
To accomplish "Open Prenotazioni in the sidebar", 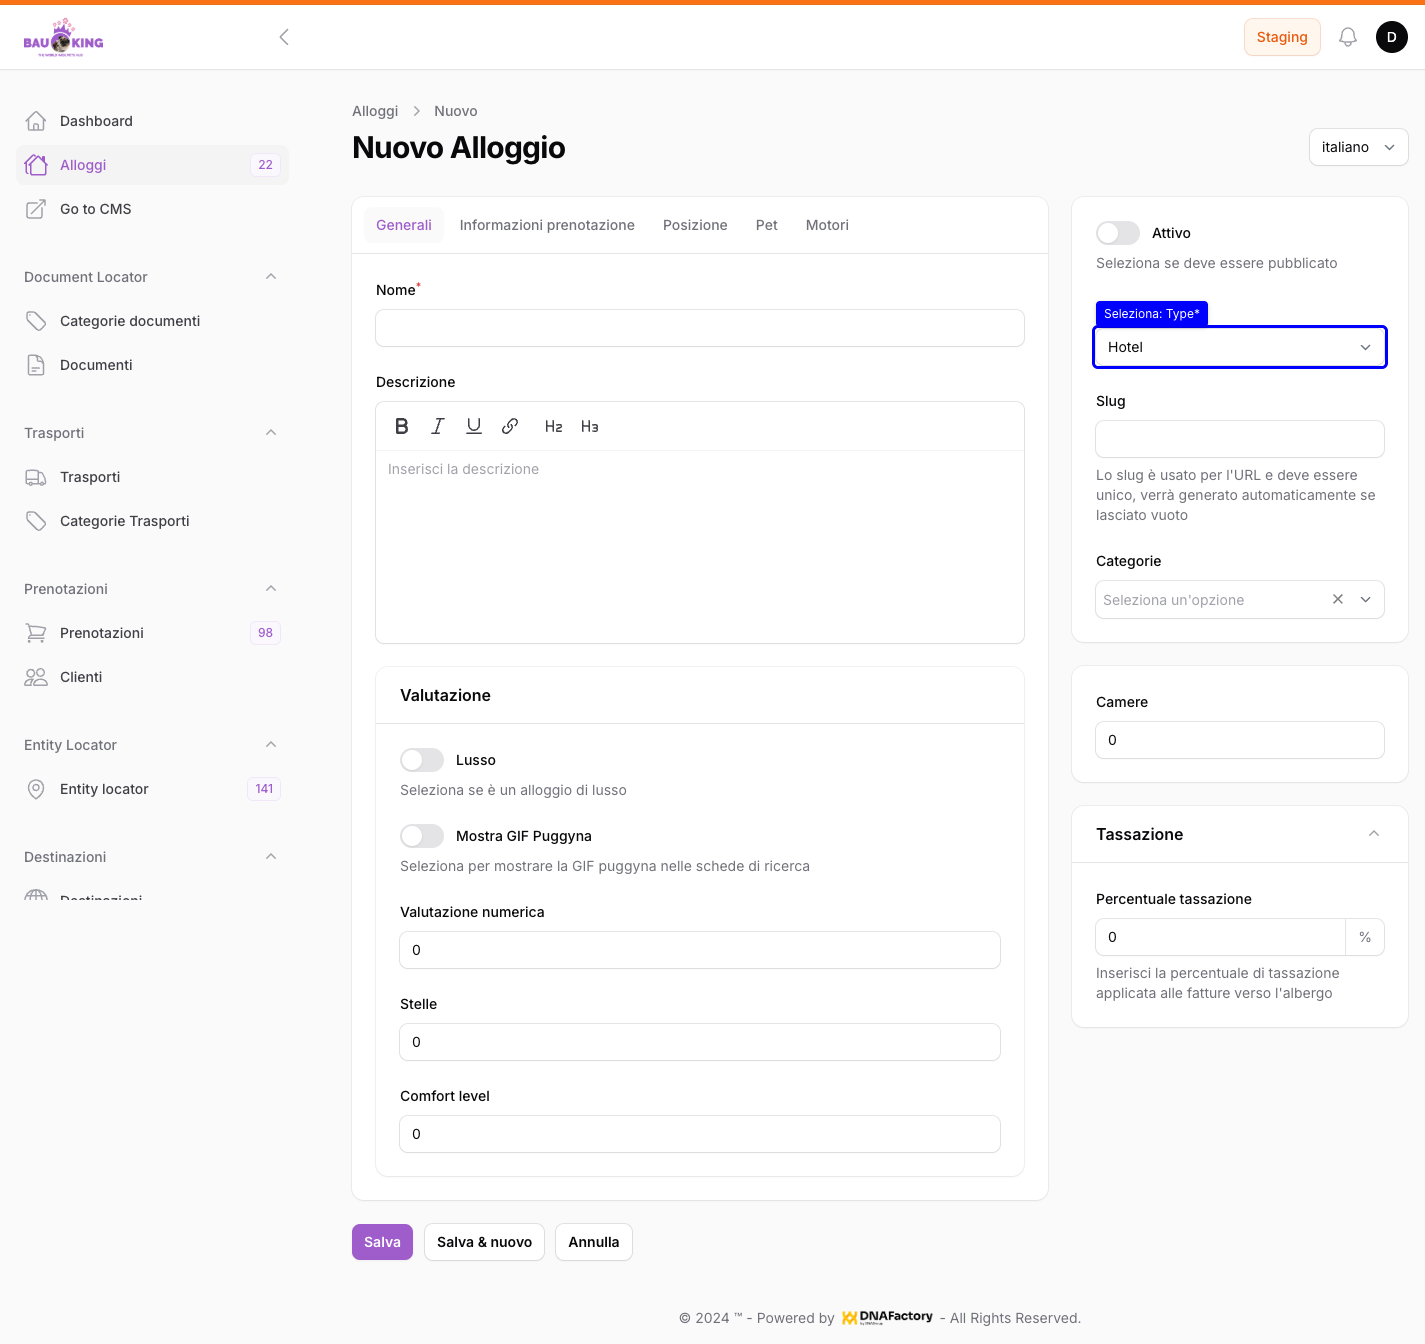I will pyautogui.click(x=102, y=633).
